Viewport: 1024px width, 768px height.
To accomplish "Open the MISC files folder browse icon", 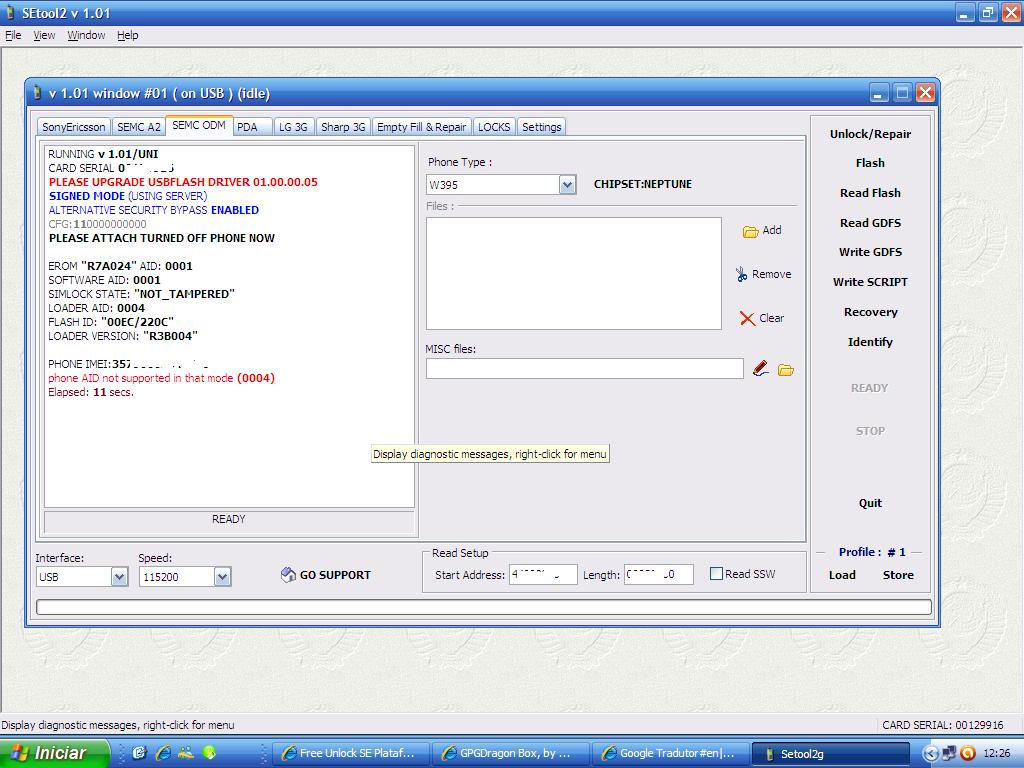I will pyautogui.click(x=786, y=370).
